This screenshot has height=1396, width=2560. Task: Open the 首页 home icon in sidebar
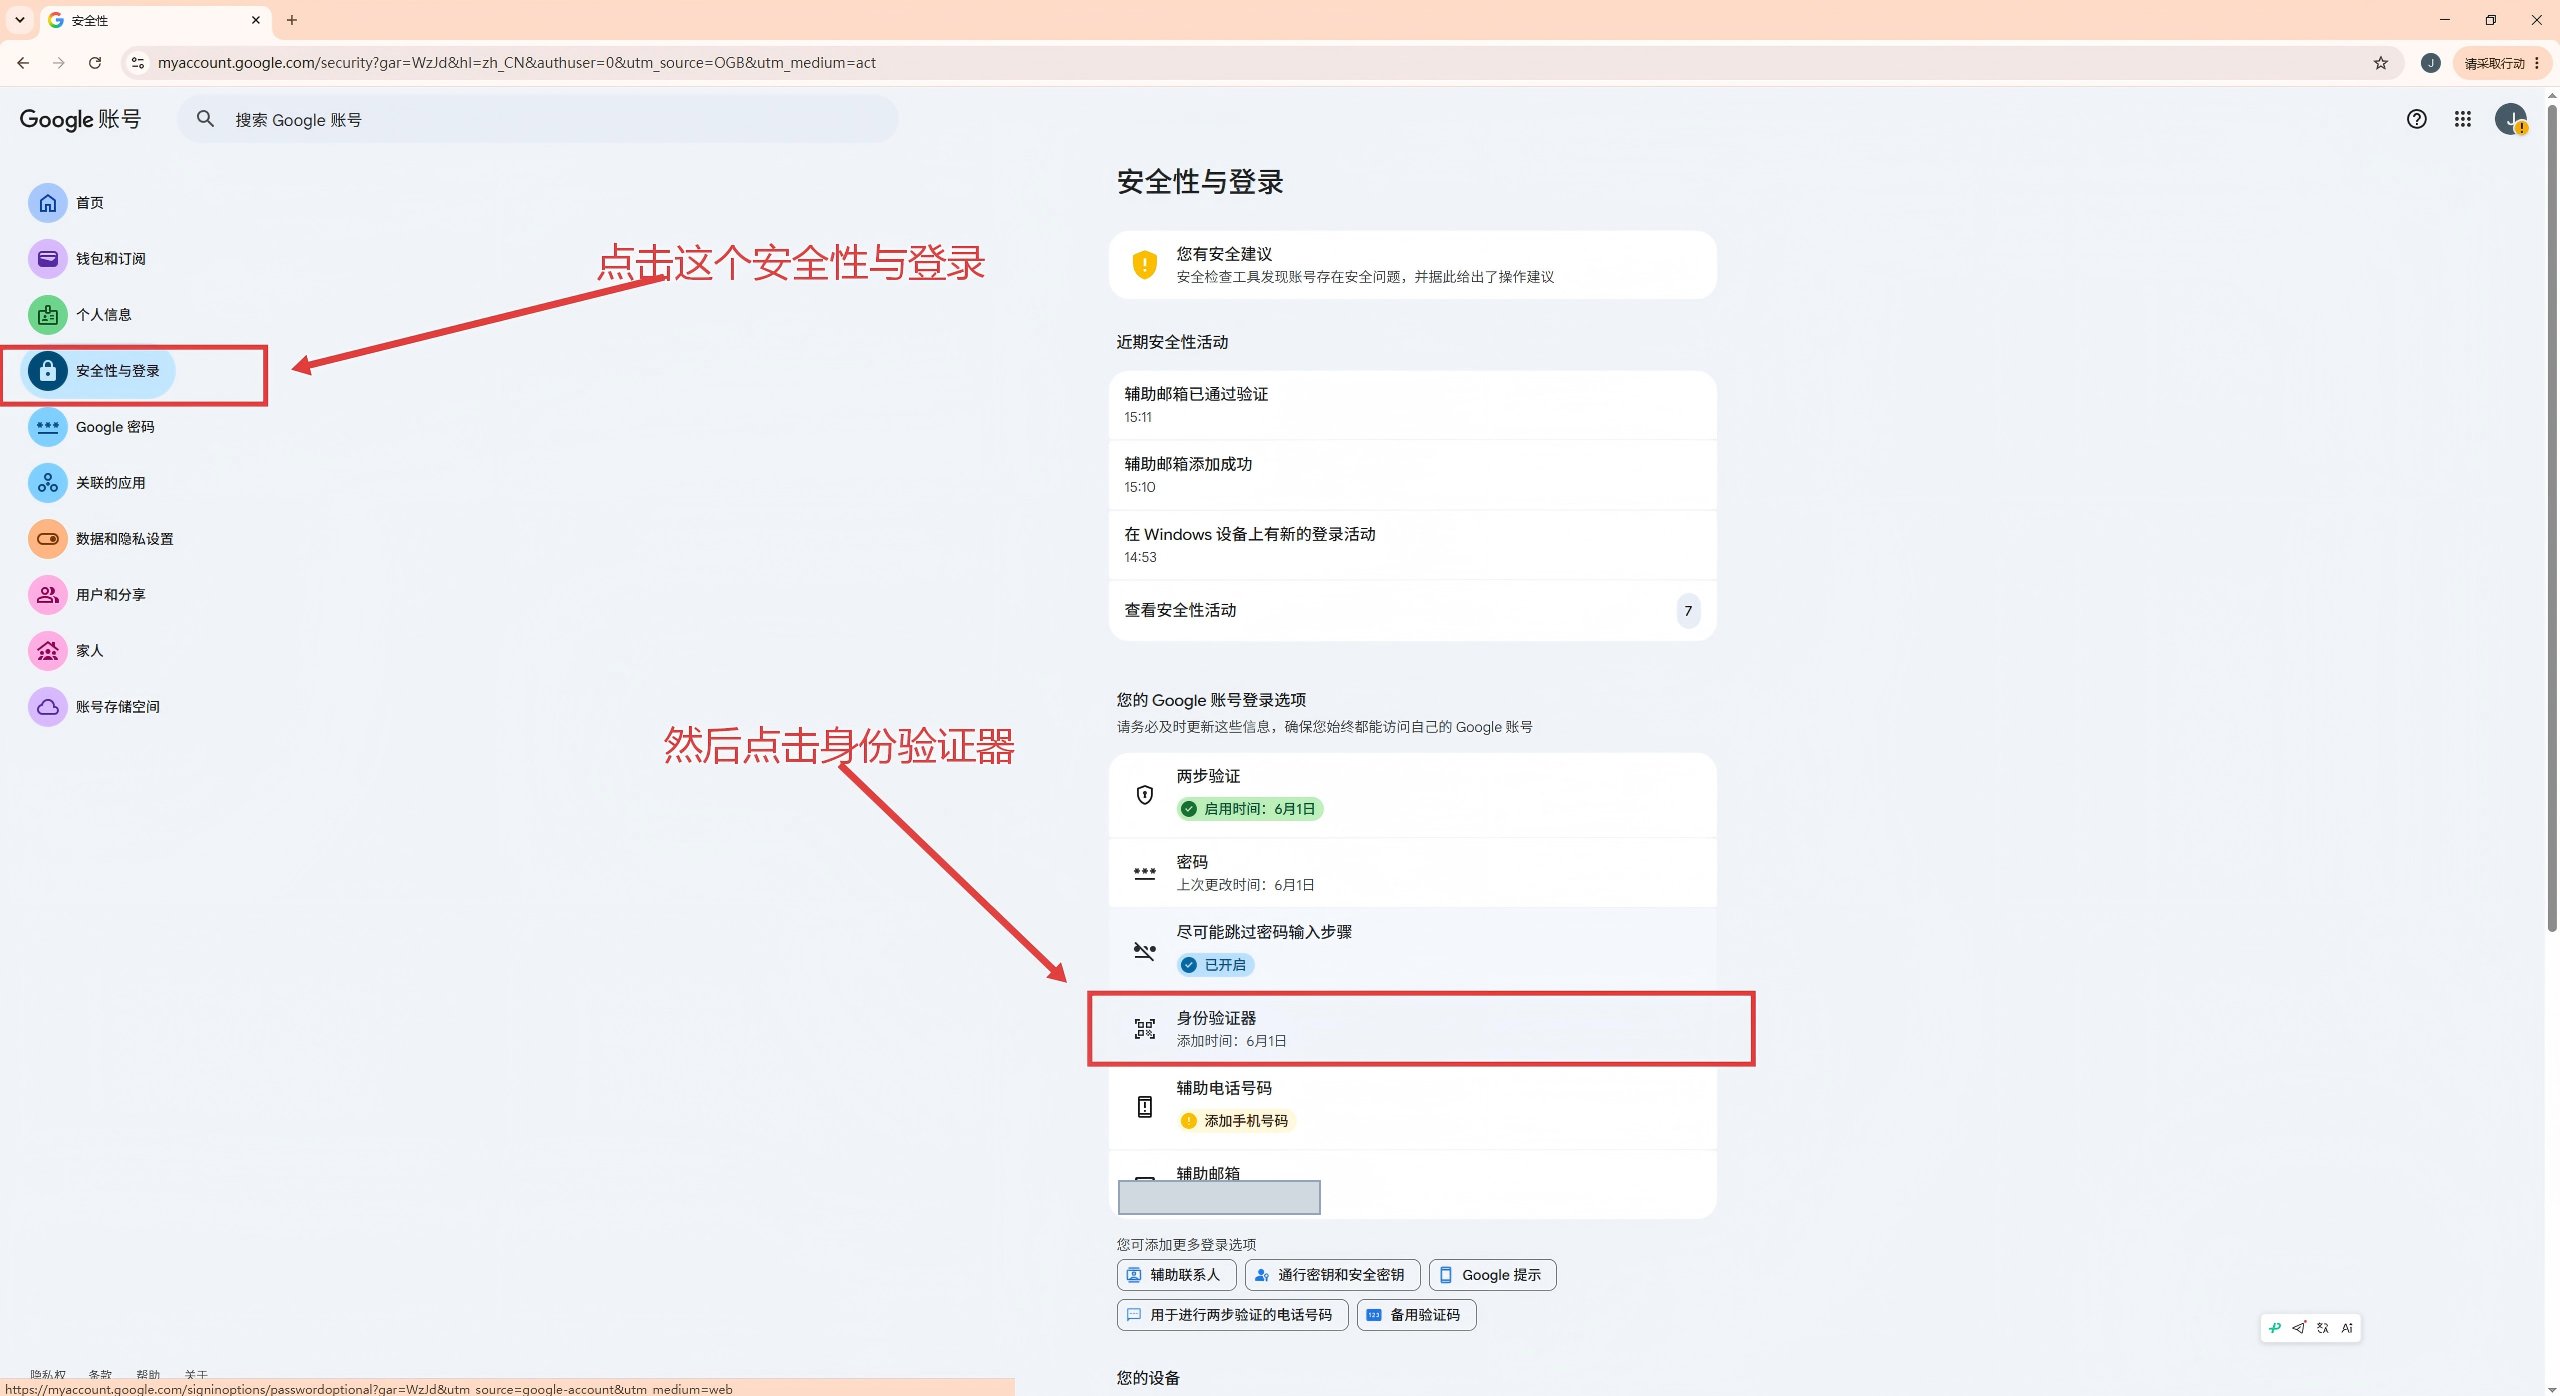pyautogui.click(x=47, y=203)
